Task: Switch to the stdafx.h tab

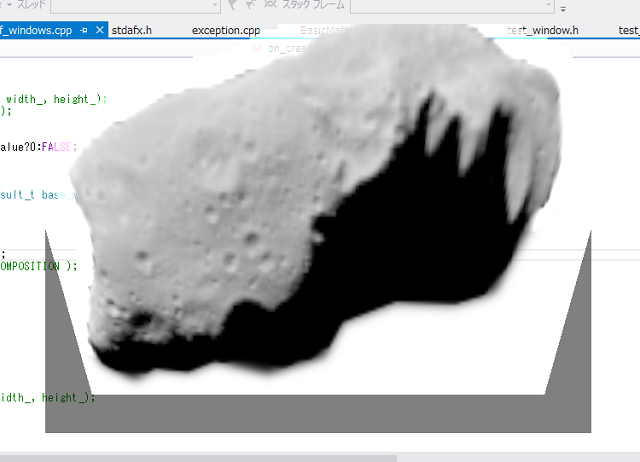Action: click(132, 30)
